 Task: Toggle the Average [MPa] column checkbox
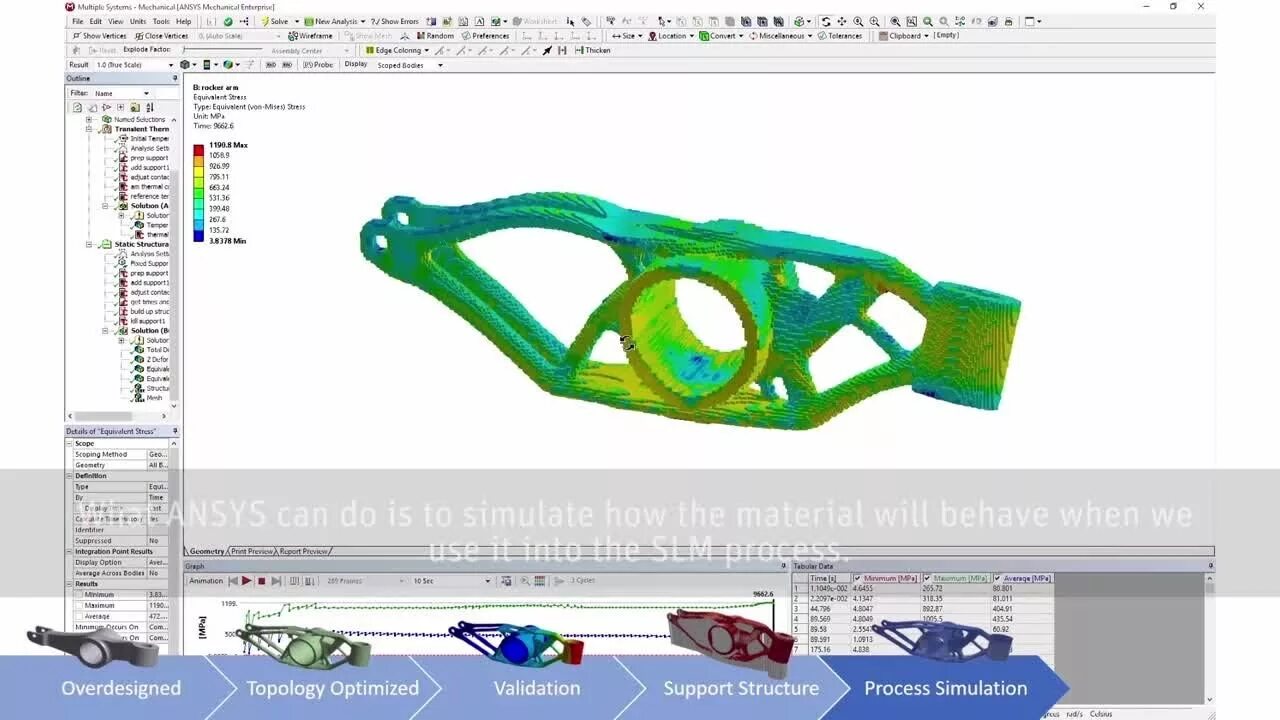point(997,578)
